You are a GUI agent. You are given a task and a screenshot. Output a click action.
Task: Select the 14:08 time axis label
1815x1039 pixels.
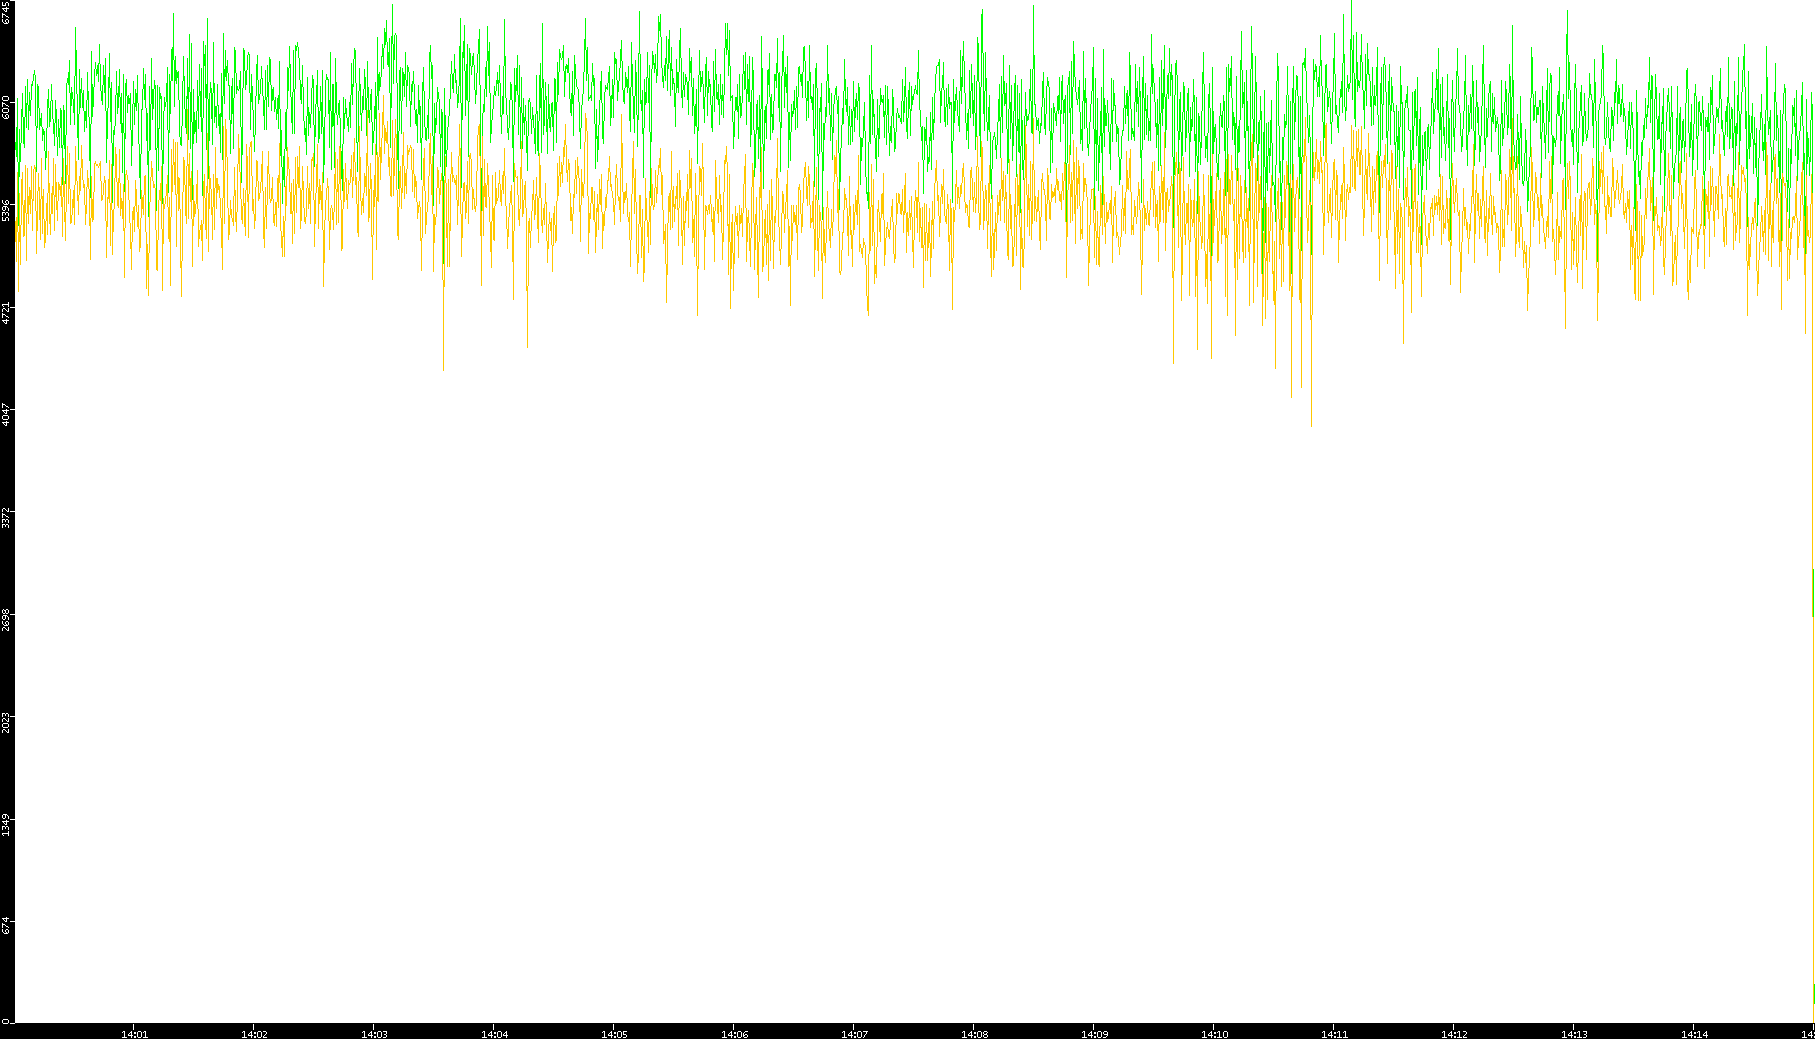click(974, 1034)
